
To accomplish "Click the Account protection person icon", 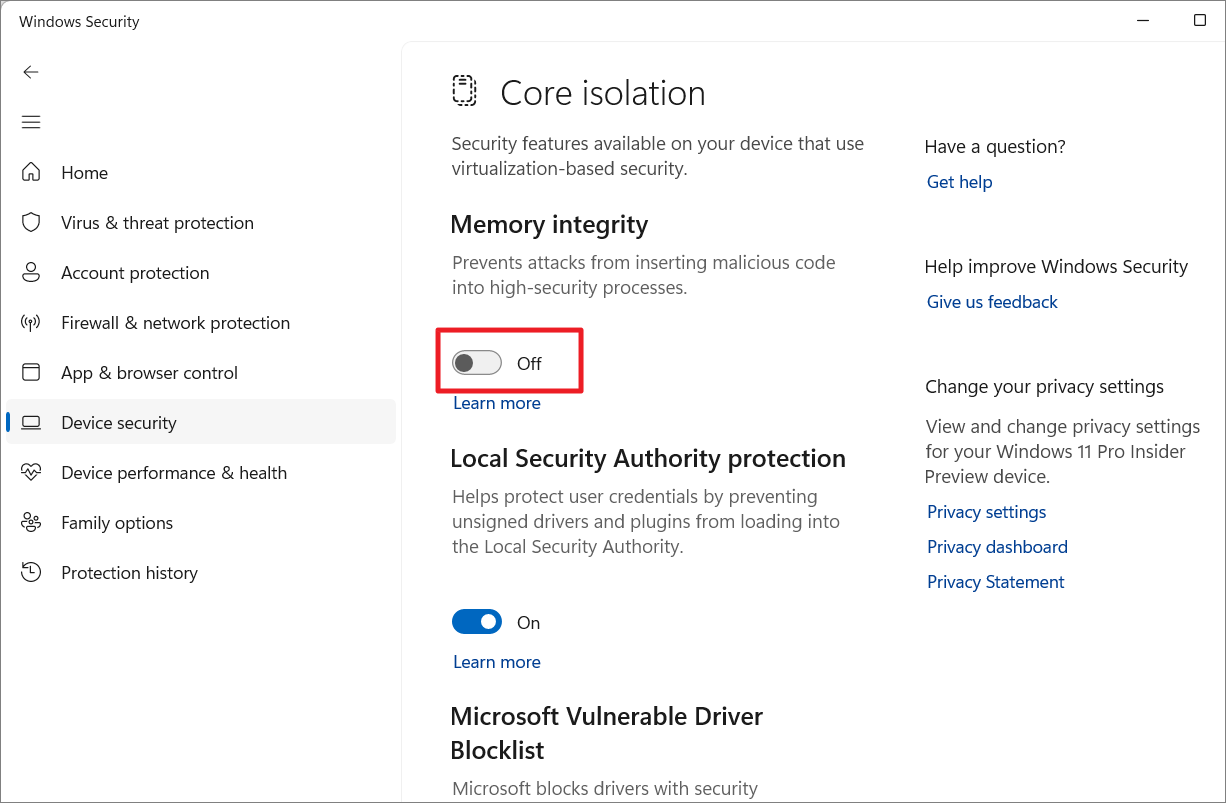I will click(x=31, y=272).
